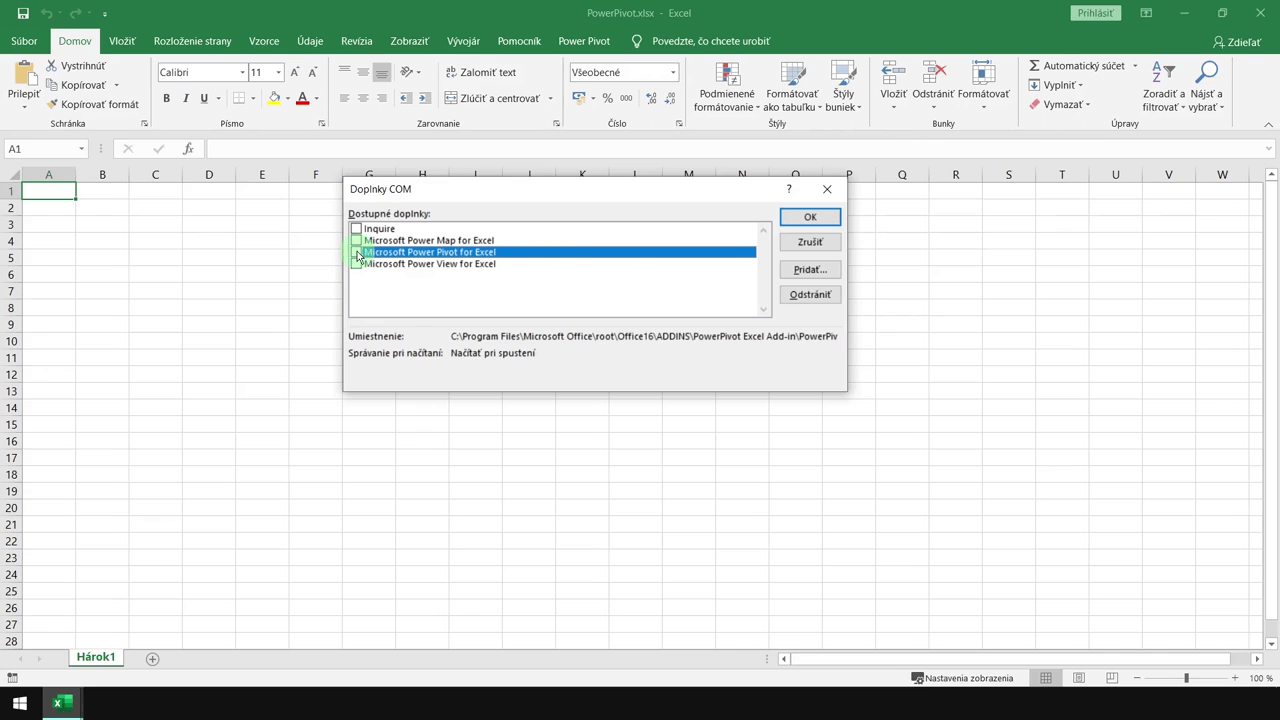The height and width of the screenshot is (720, 1280).
Task: Open Cell styles (Štýly buniek)
Action: pos(843,86)
